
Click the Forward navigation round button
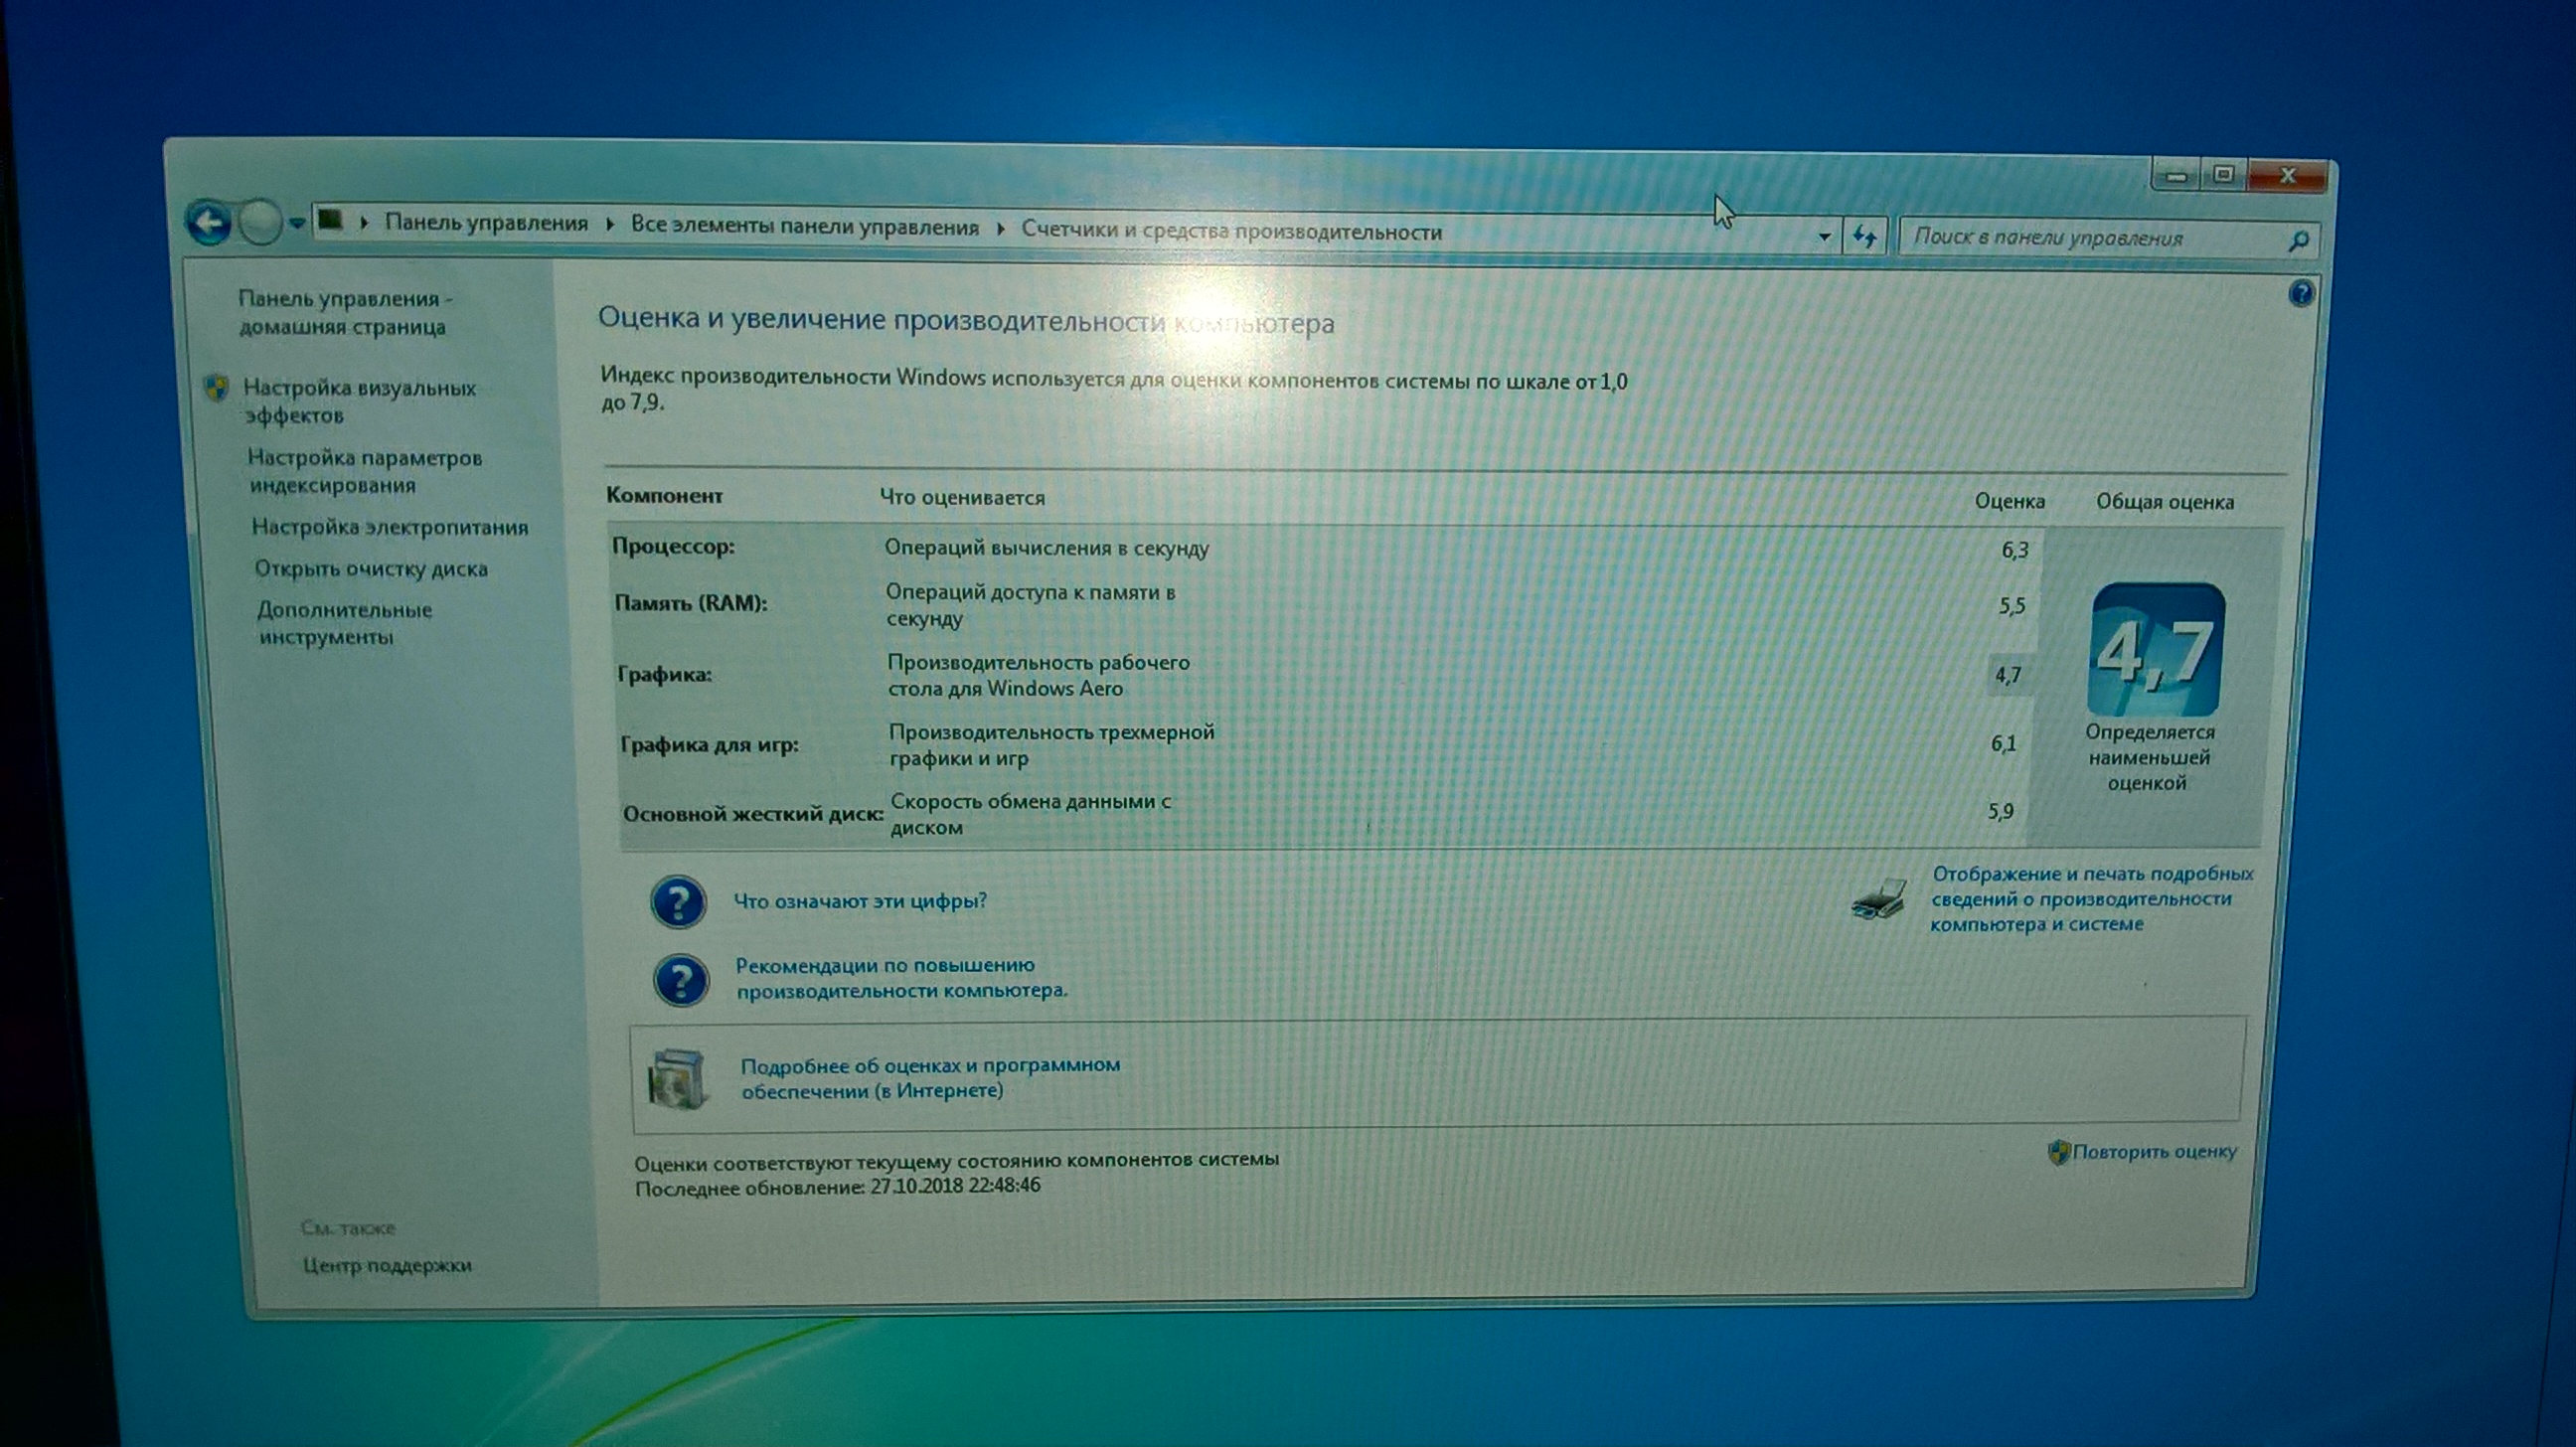(261, 223)
